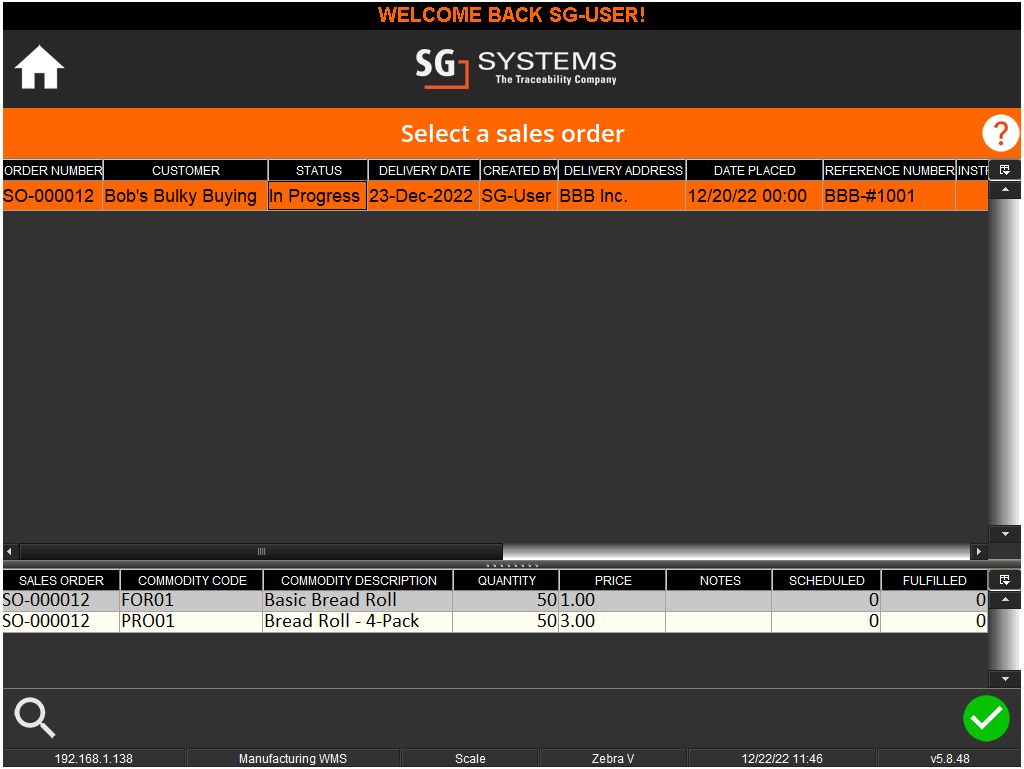Click the SG Systems logo

[x=516, y=68]
